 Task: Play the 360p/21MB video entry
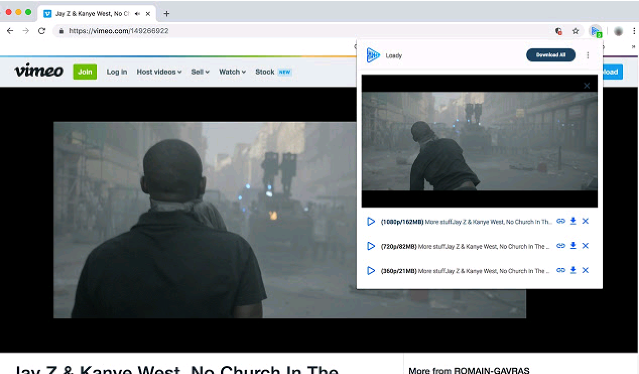(x=371, y=271)
